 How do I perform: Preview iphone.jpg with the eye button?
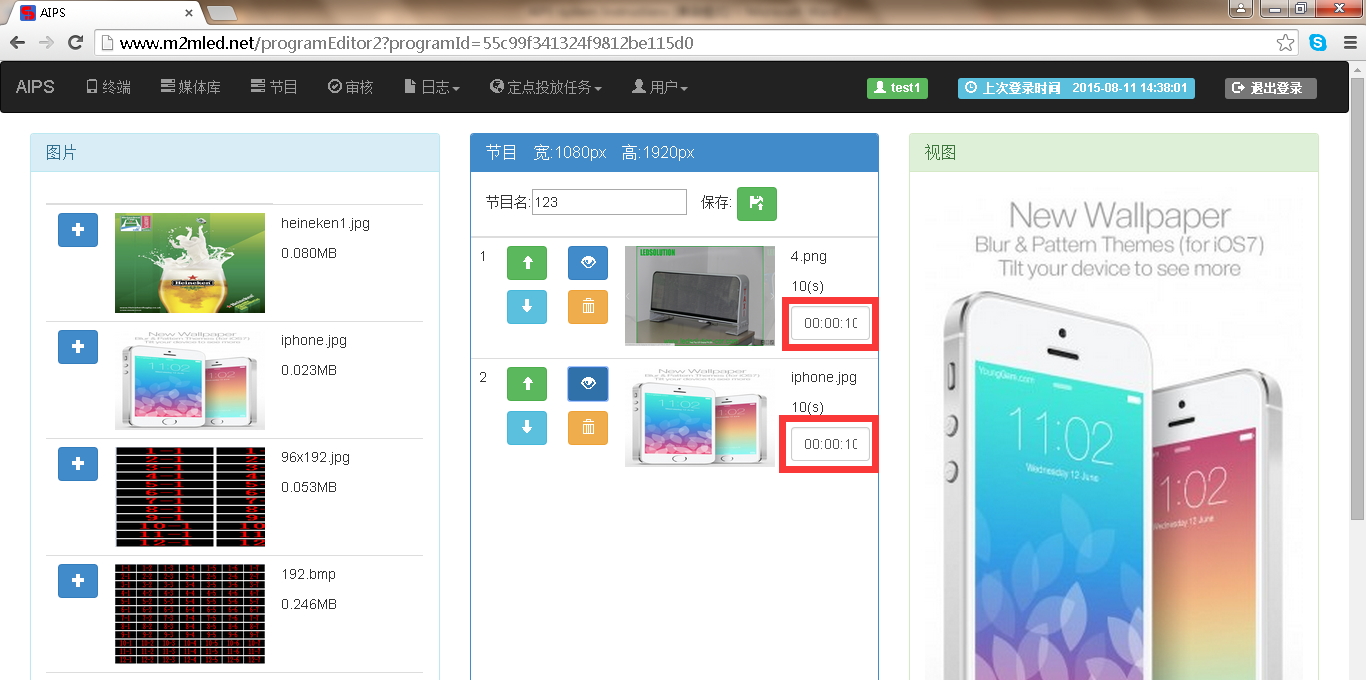coord(588,384)
